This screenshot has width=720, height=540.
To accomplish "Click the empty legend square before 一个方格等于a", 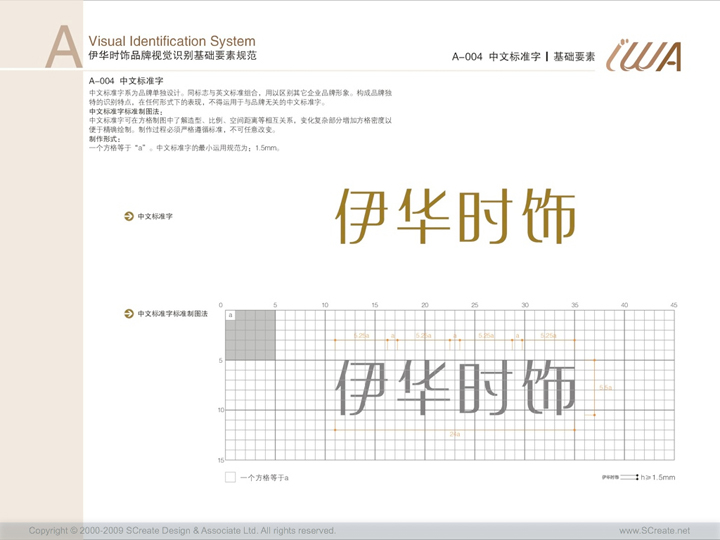I will 231,477.
